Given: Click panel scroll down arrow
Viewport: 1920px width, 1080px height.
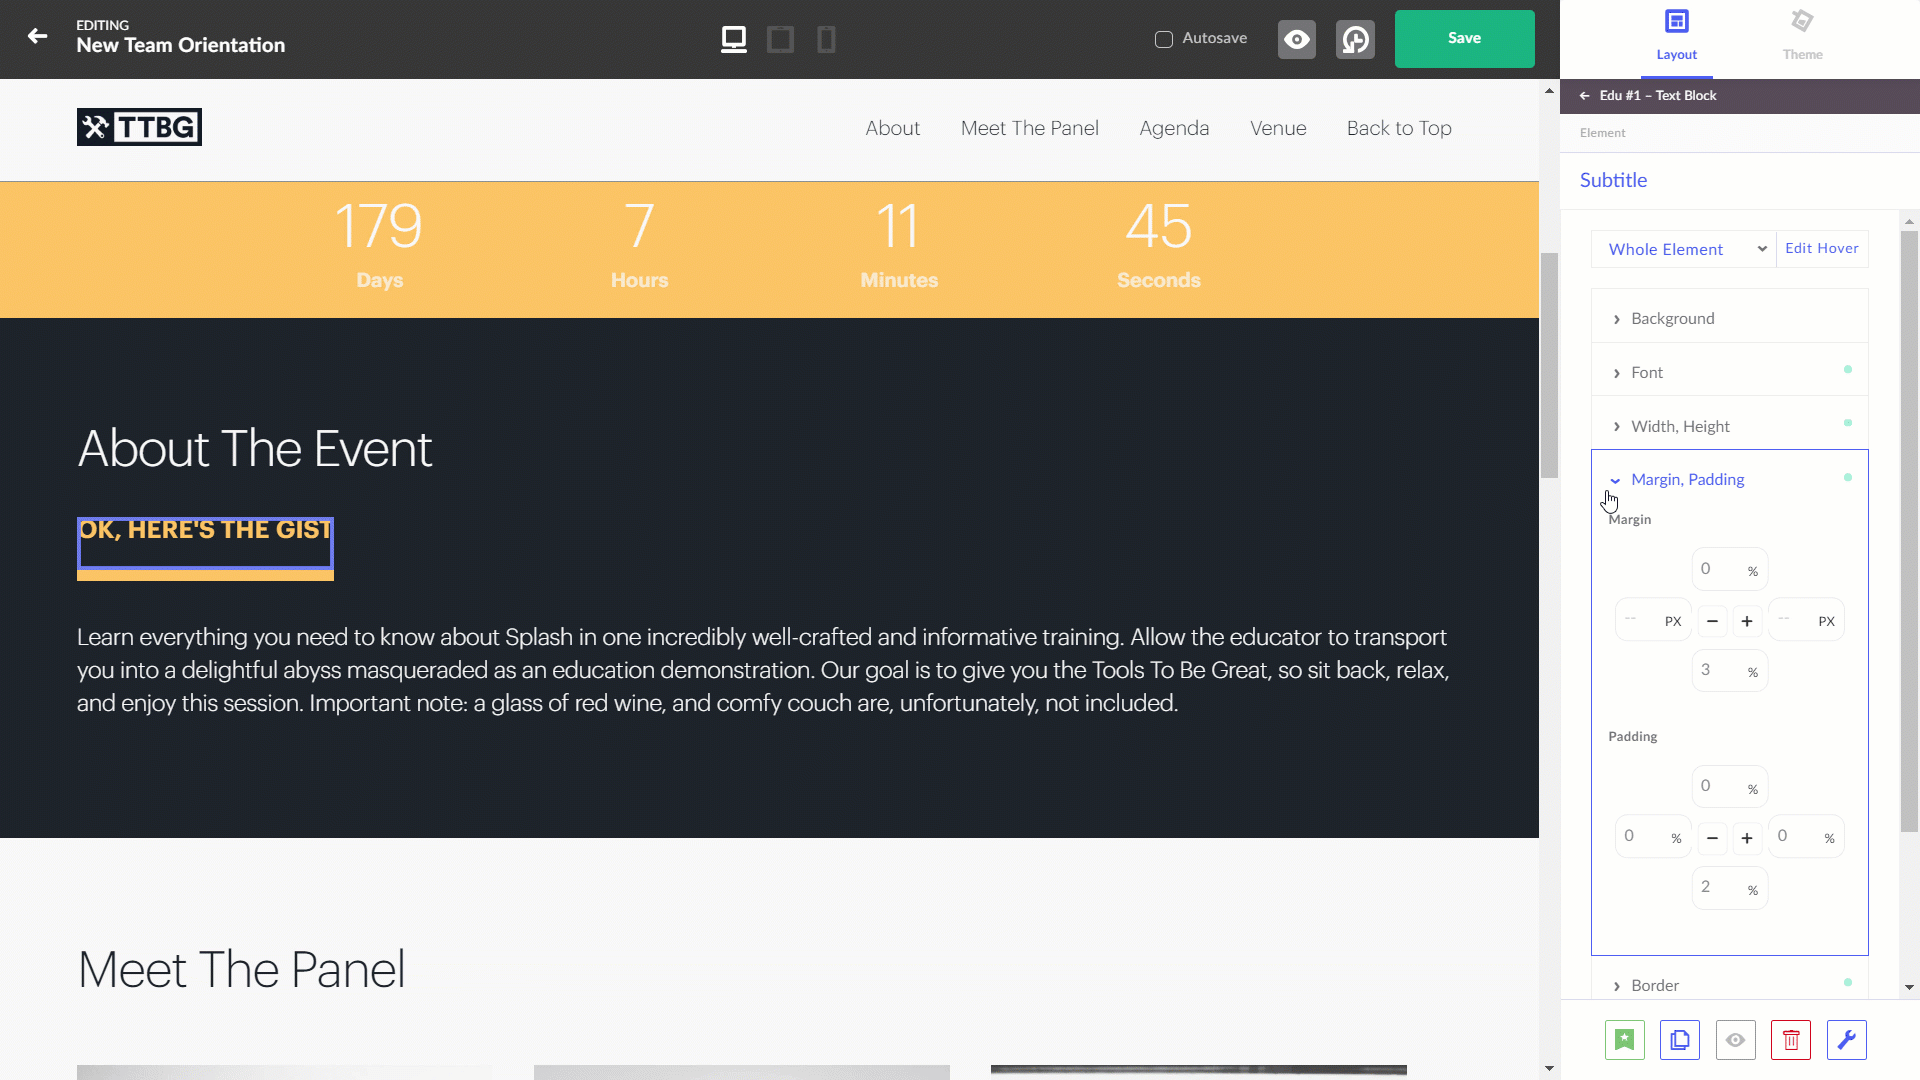Looking at the screenshot, I should point(1909,987).
